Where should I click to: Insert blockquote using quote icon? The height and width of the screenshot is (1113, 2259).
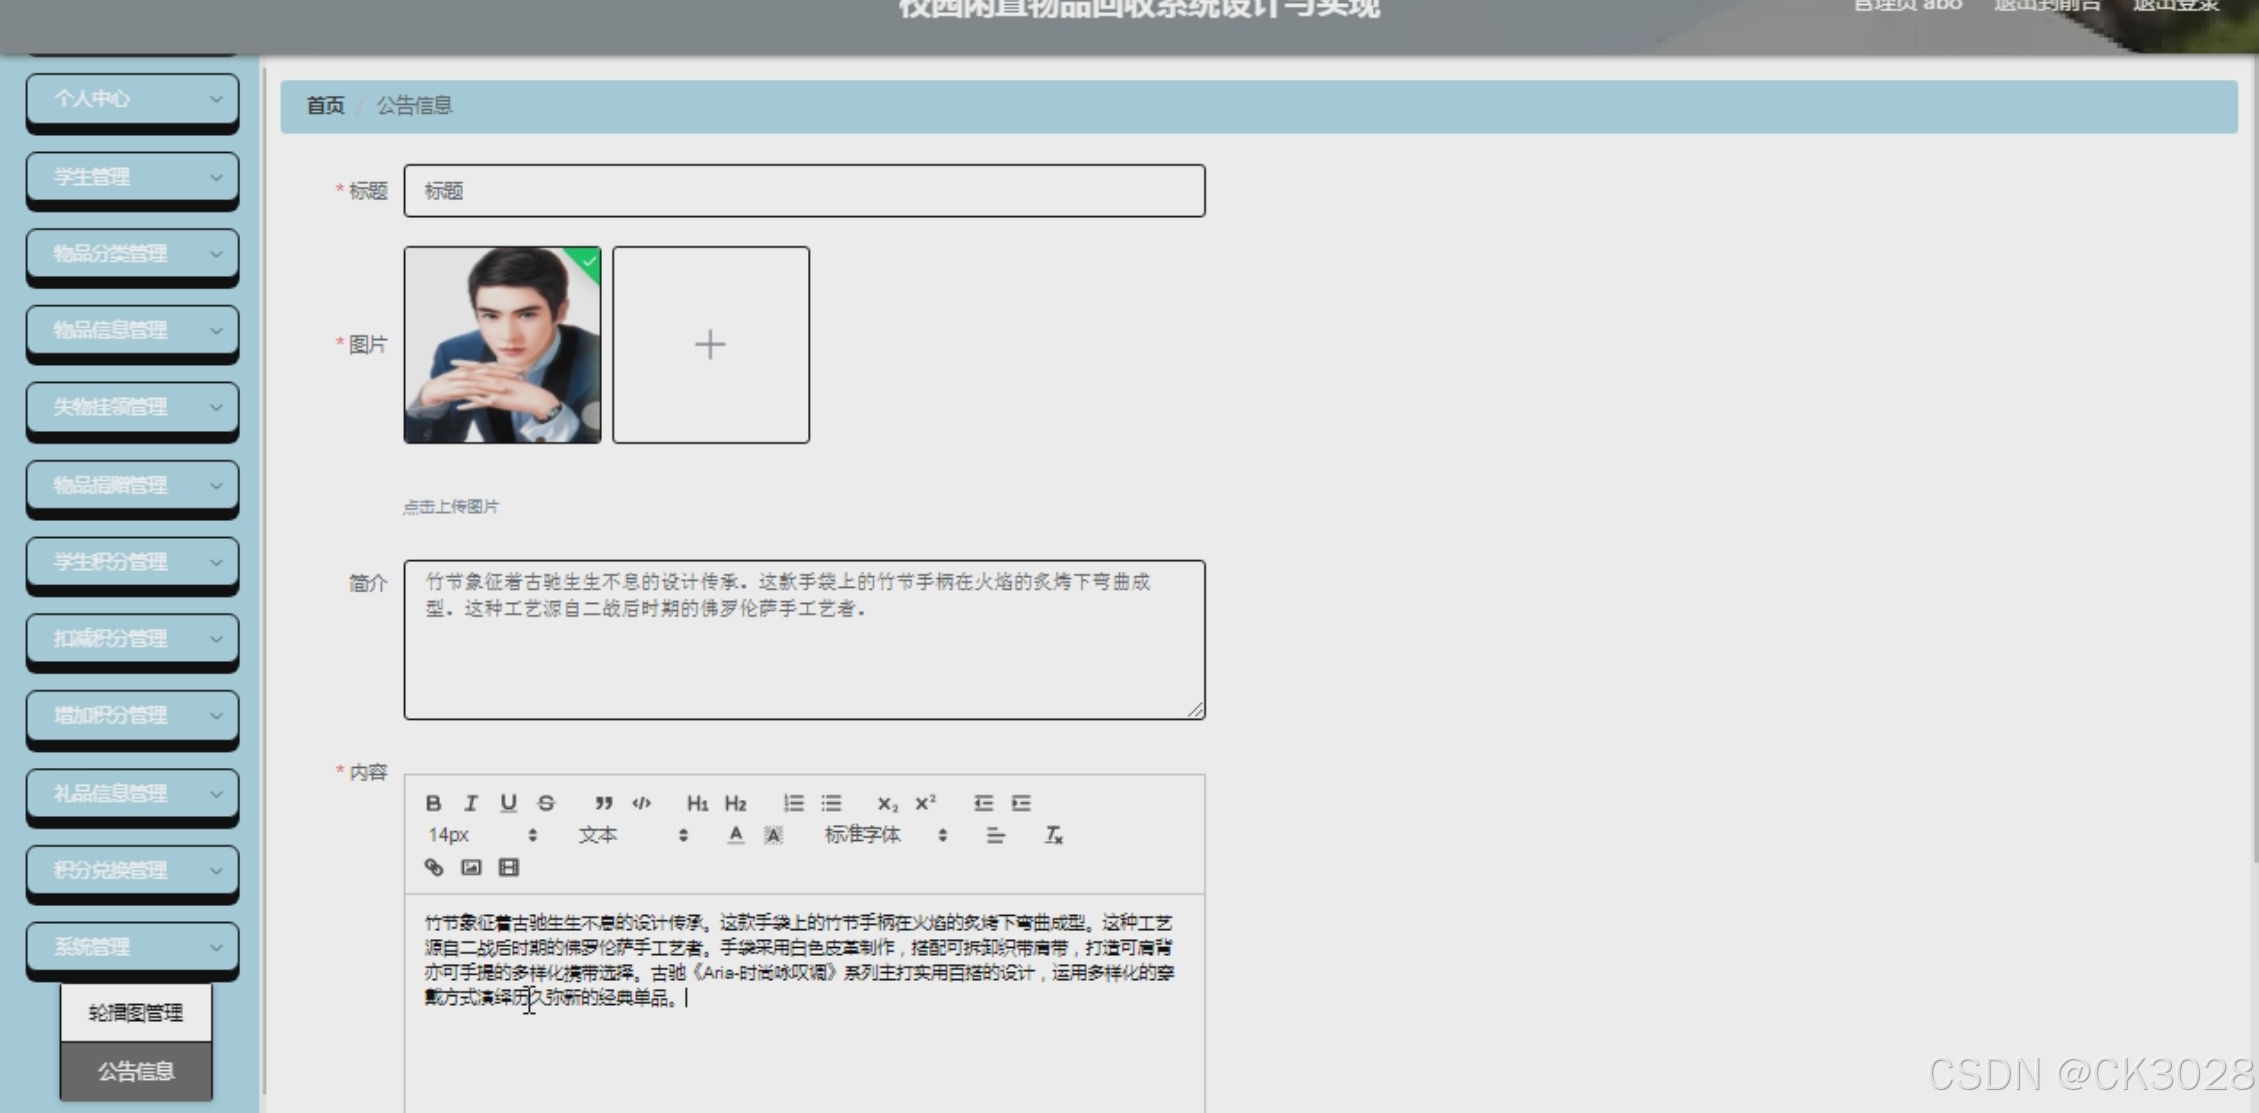pyautogui.click(x=603, y=803)
